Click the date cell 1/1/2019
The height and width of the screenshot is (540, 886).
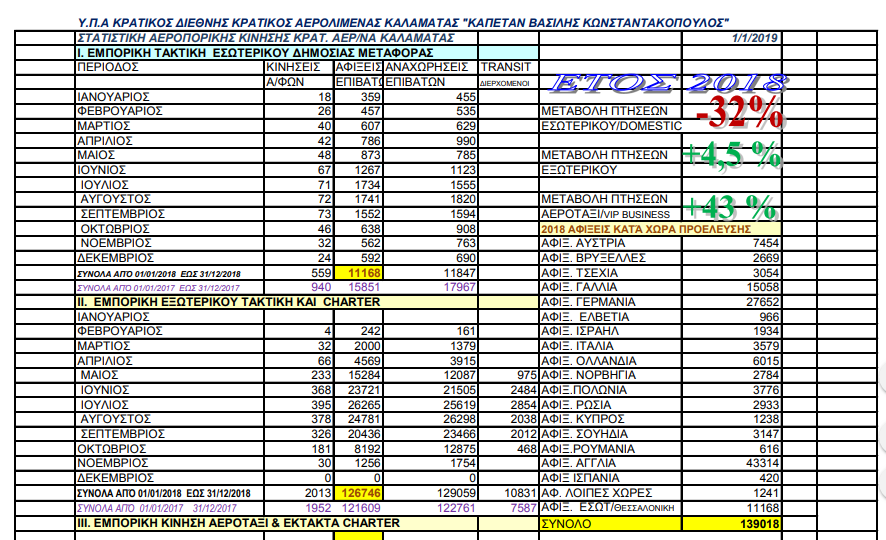(754, 38)
